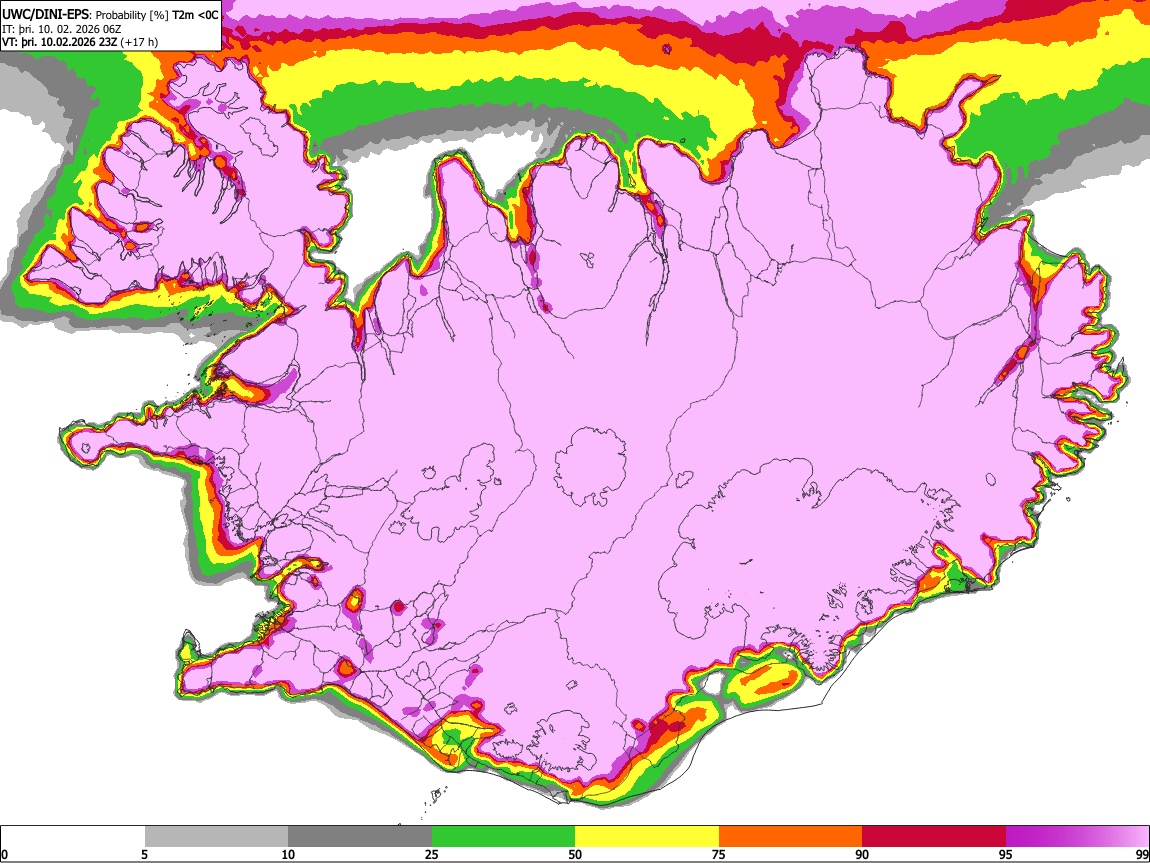Screen dimensions: 1150x863
Task: Click legend tick value '75'
Action: click(719, 854)
